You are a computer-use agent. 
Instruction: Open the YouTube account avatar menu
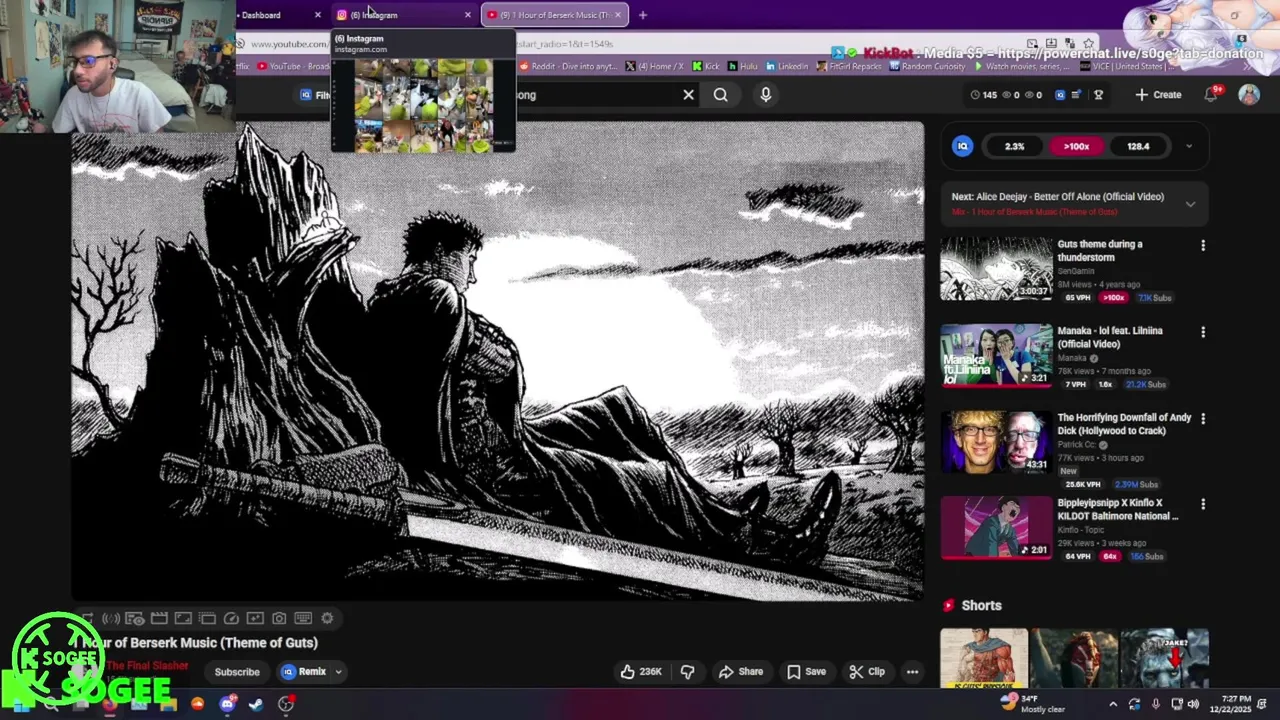point(1249,95)
